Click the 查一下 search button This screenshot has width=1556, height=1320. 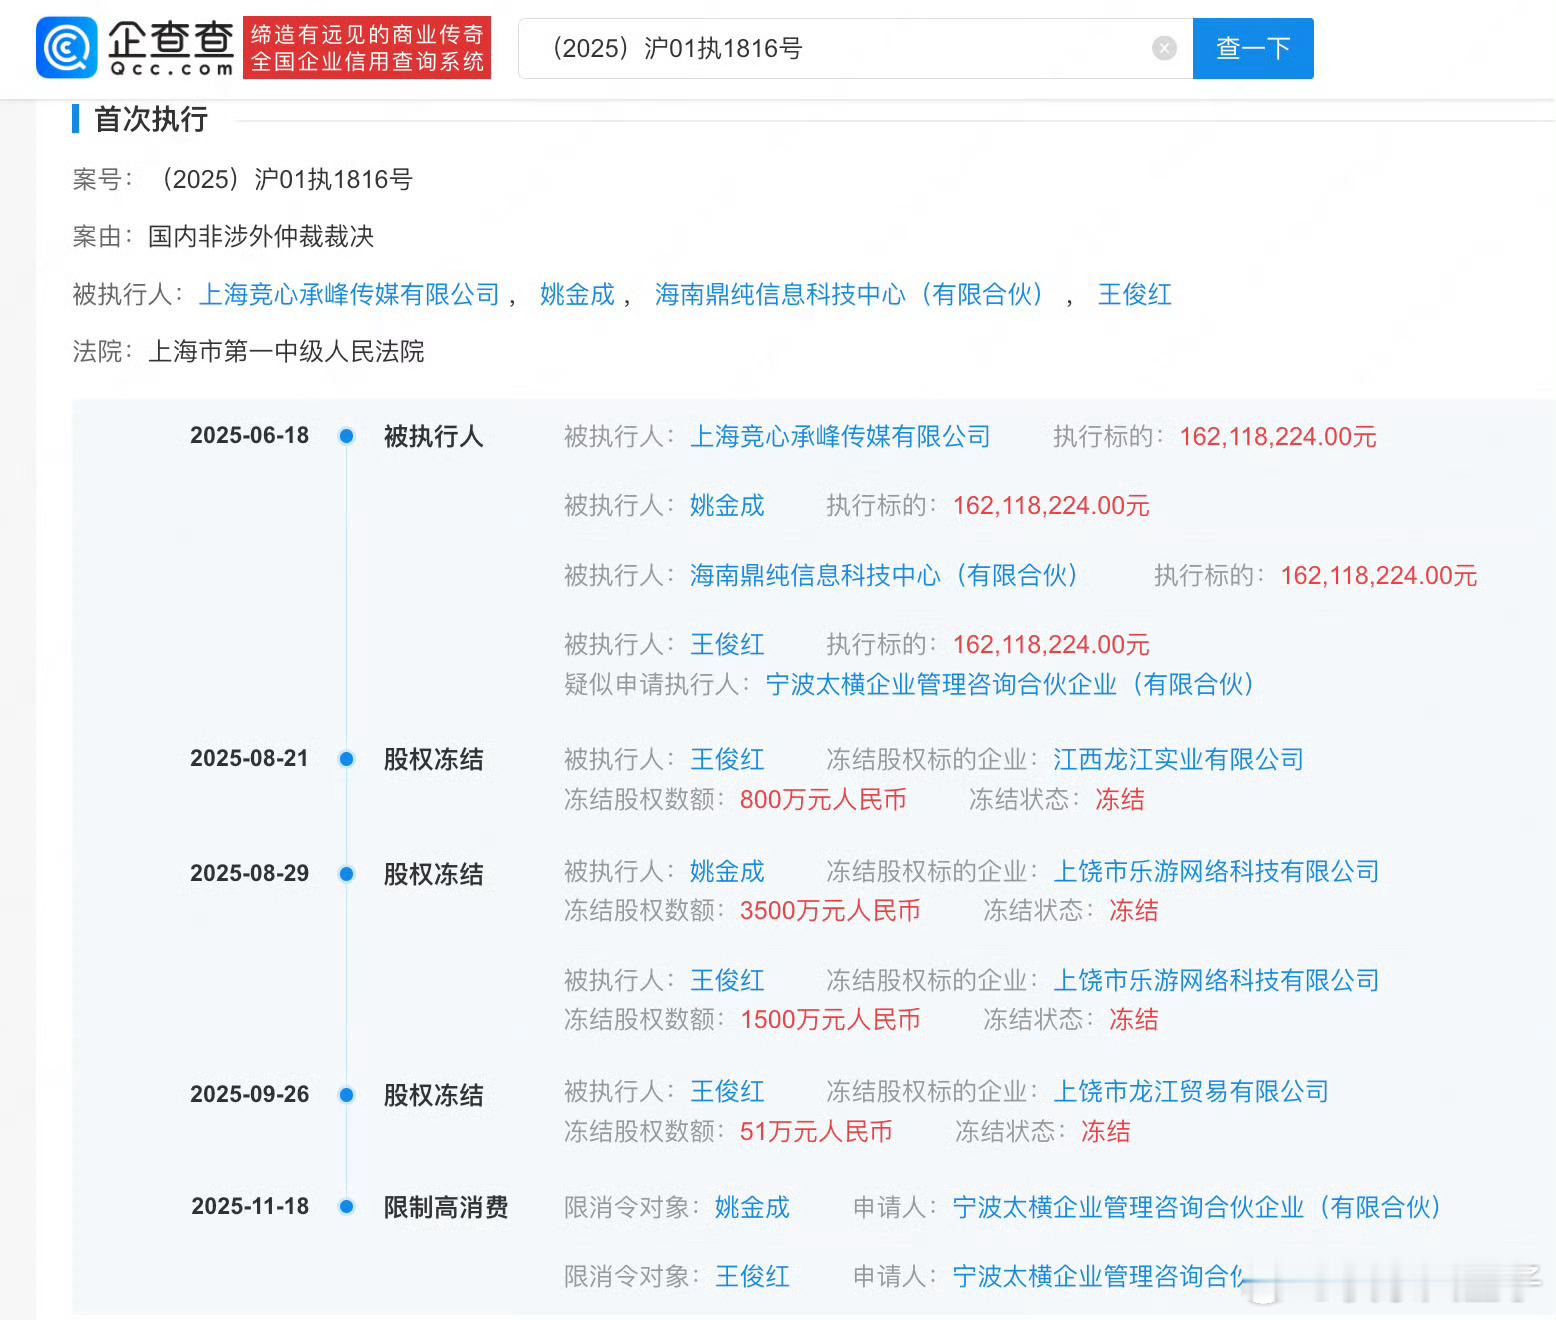[x=1253, y=48]
